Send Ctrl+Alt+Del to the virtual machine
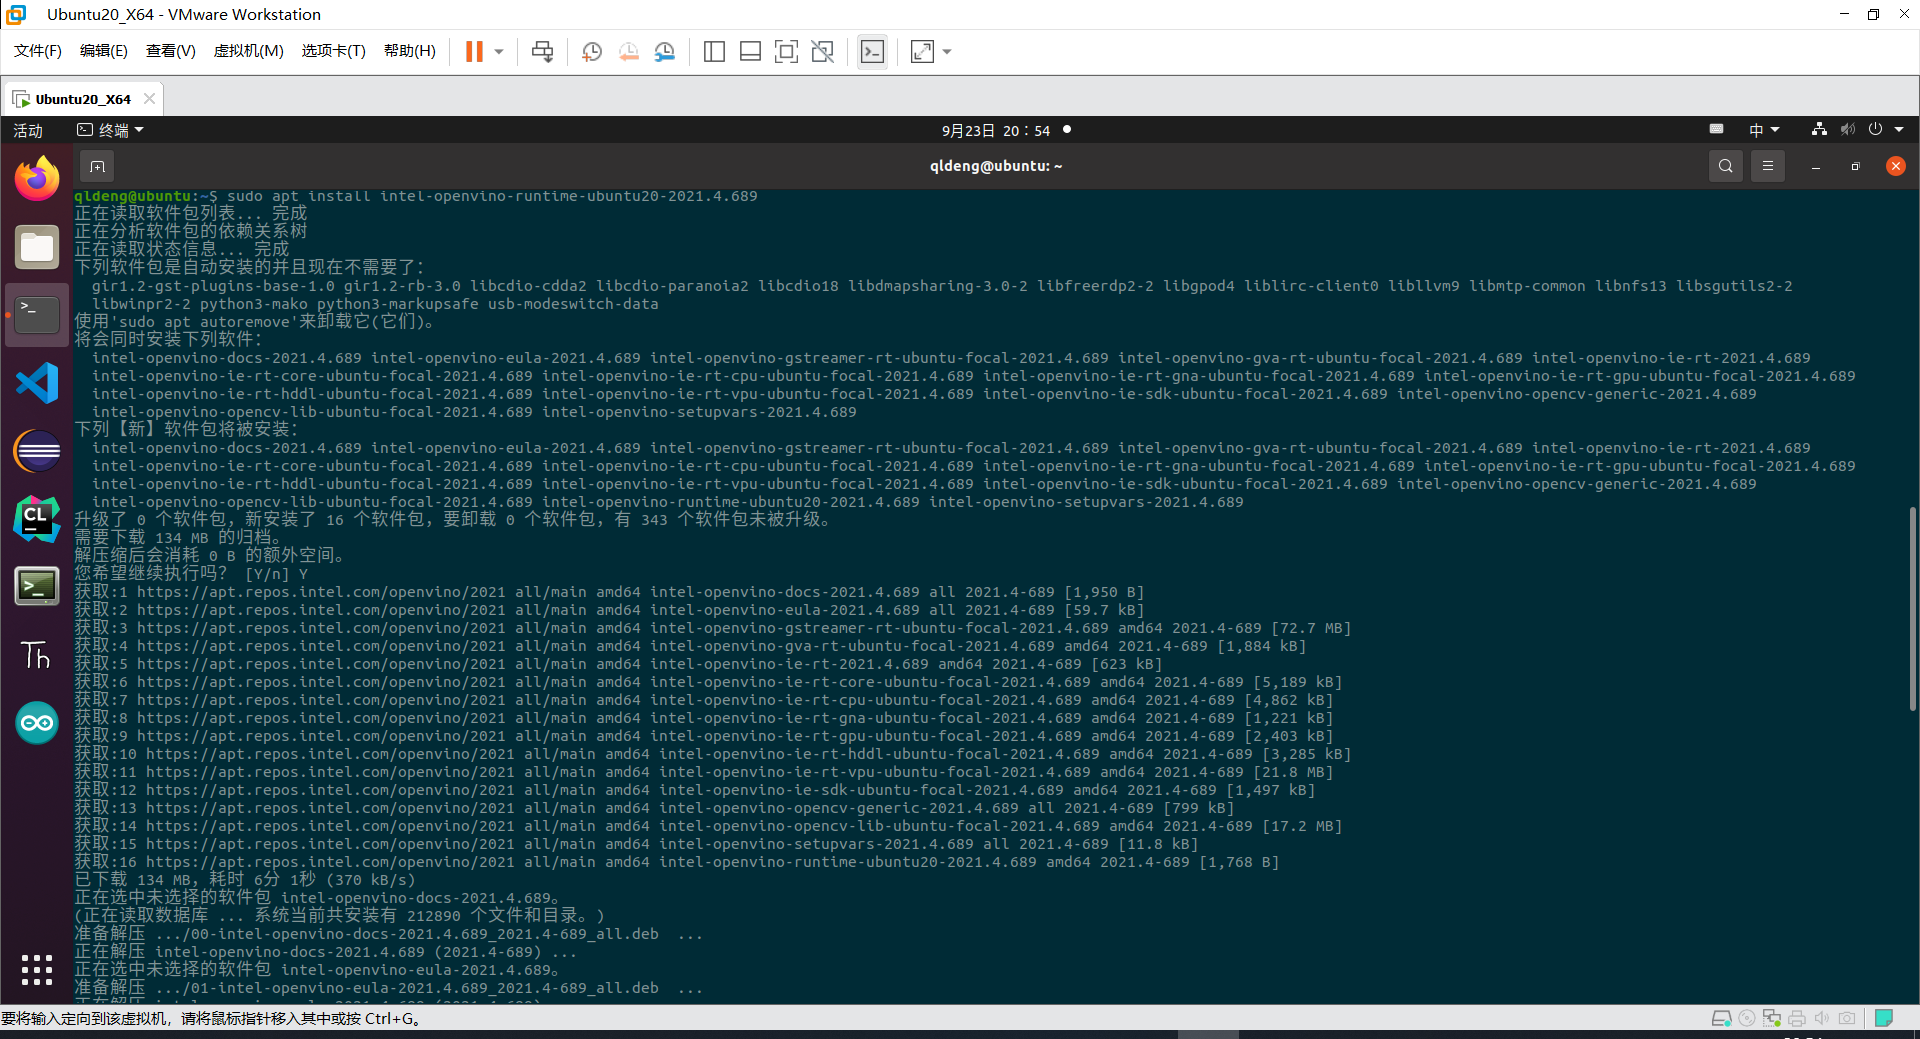 tap(542, 51)
